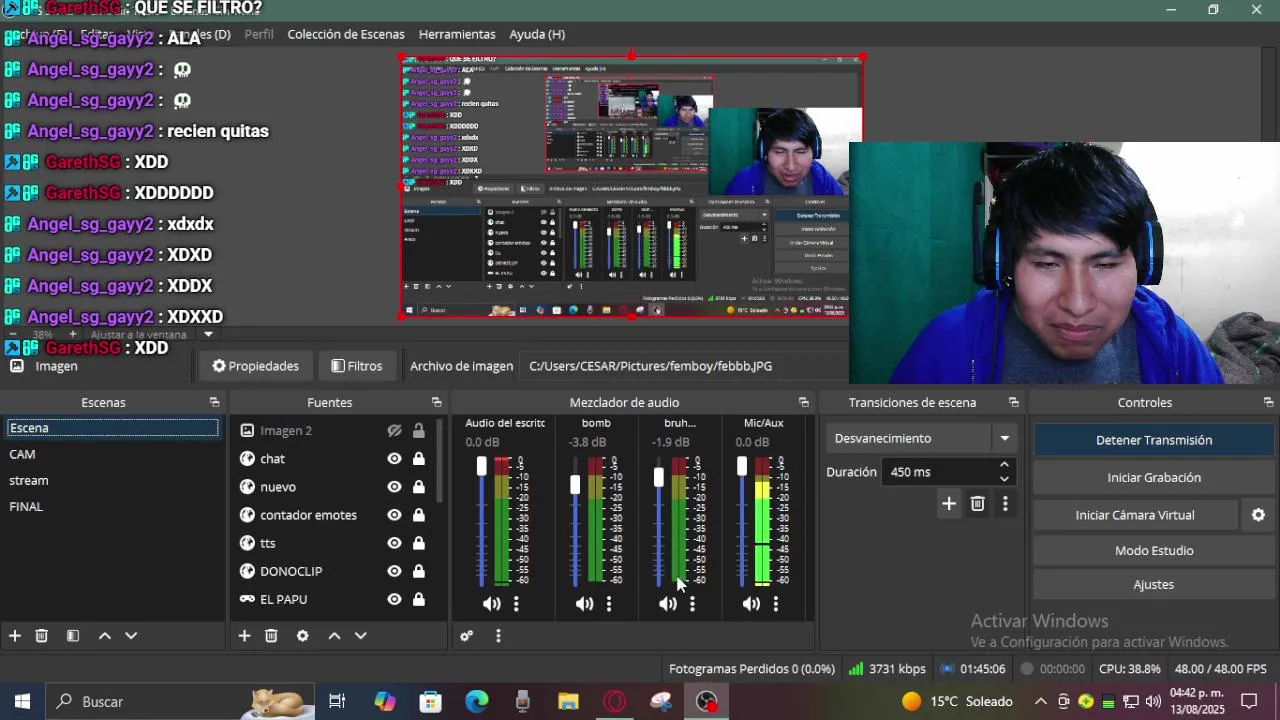Image resolution: width=1280 pixels, height=720 pixels.
Task: Open Windows Start menu
Action: tap(22, 701)
